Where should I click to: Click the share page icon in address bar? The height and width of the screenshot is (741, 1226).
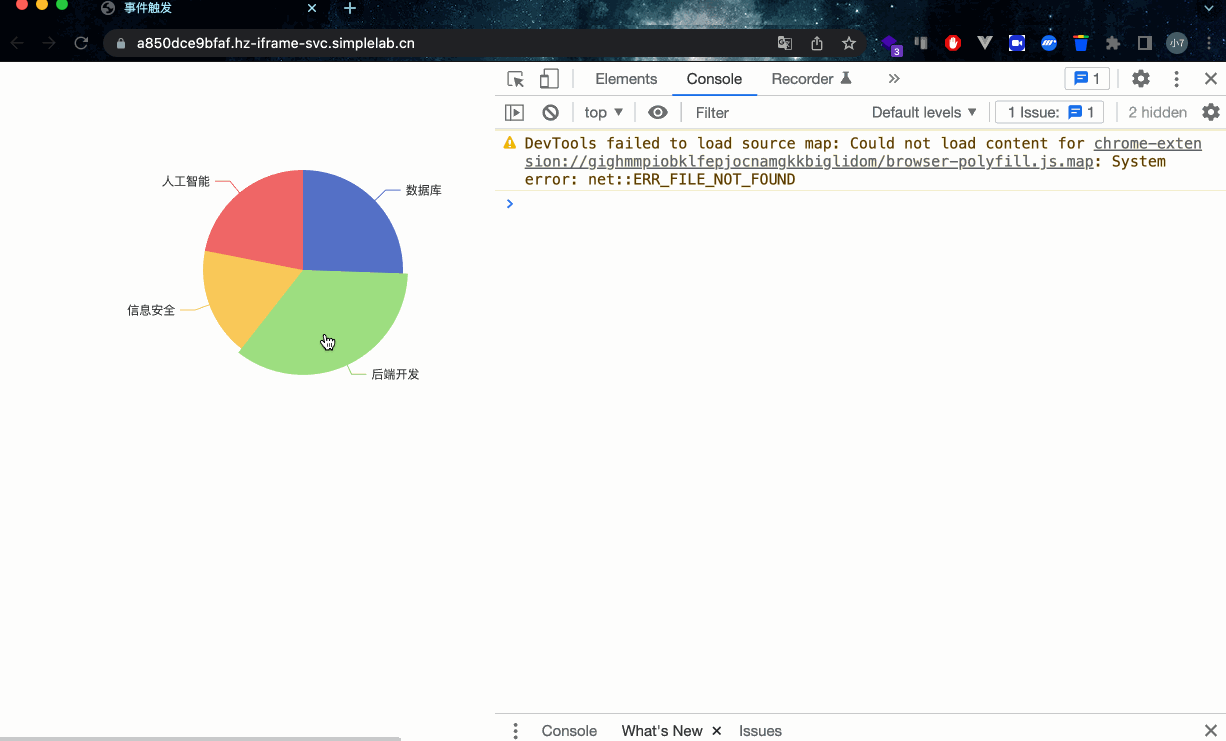tap(817, 43)
